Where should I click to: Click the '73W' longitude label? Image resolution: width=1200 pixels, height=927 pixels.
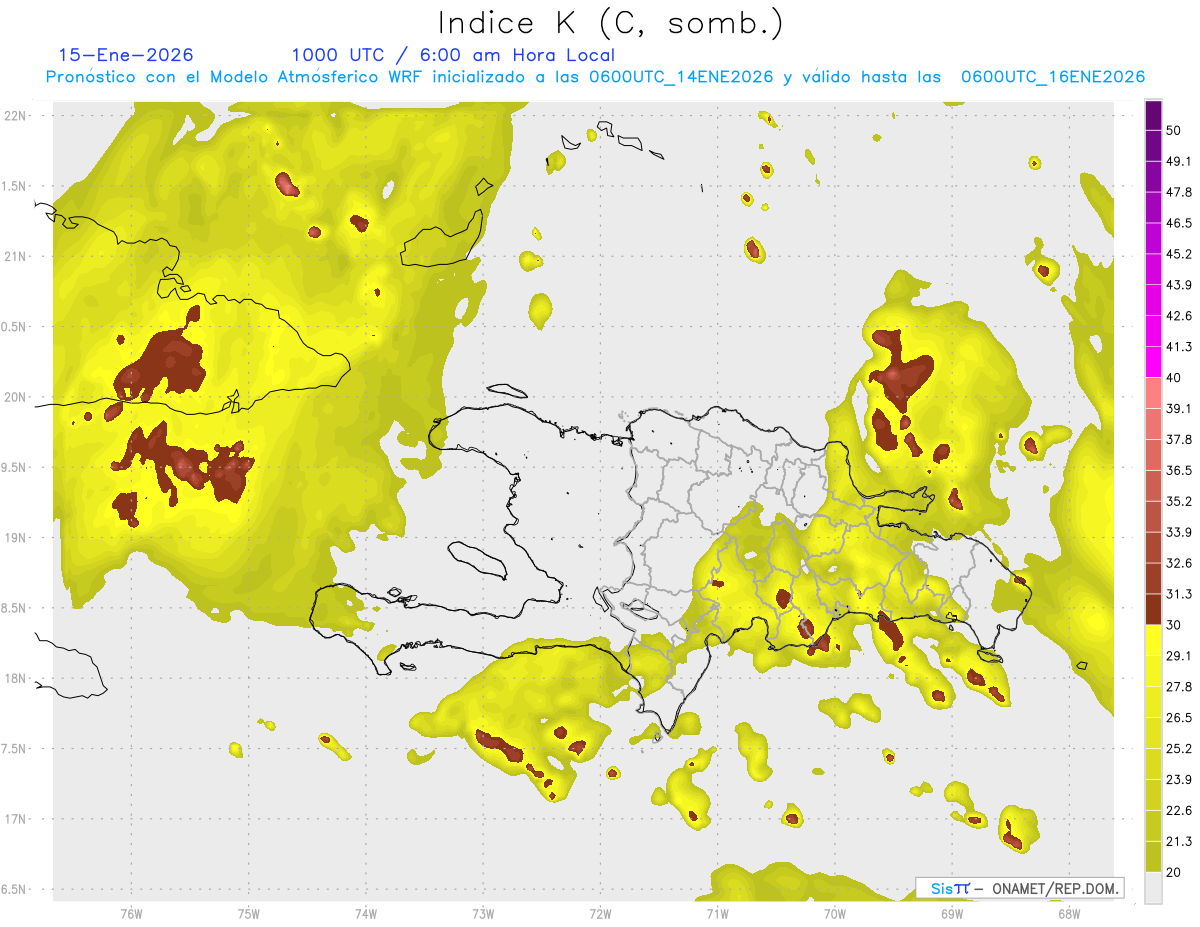tap(483, 913)
